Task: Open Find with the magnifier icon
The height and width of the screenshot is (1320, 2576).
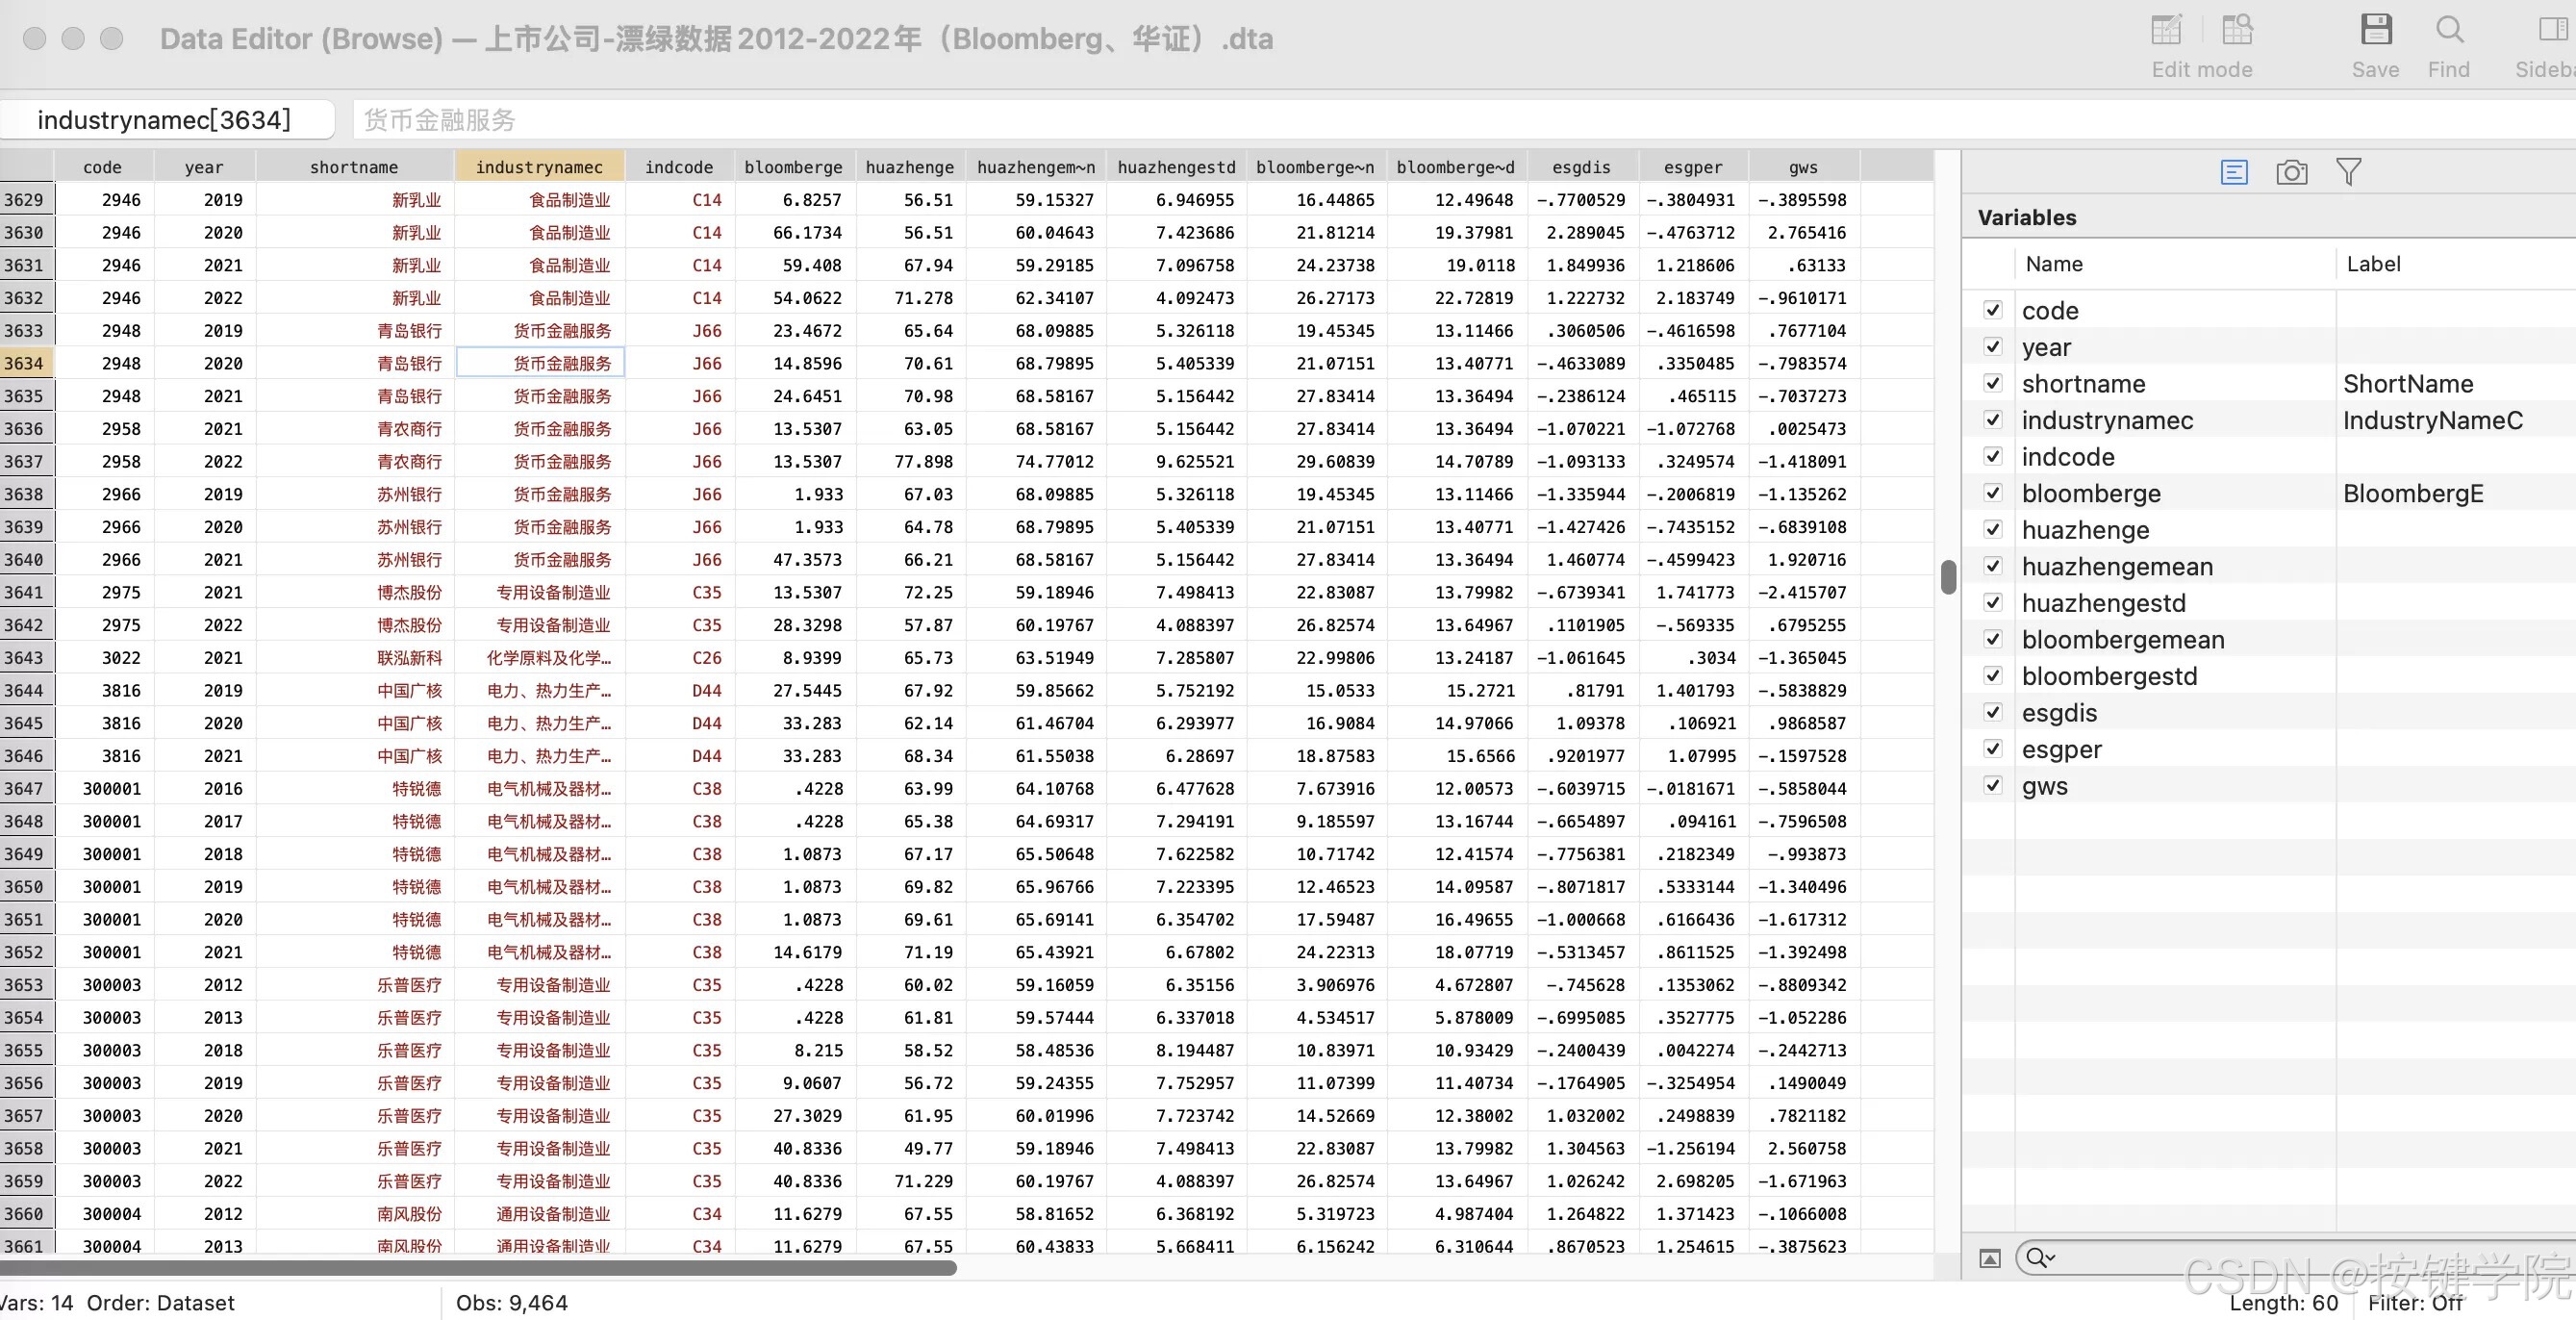Action: tap(2449, 30)
